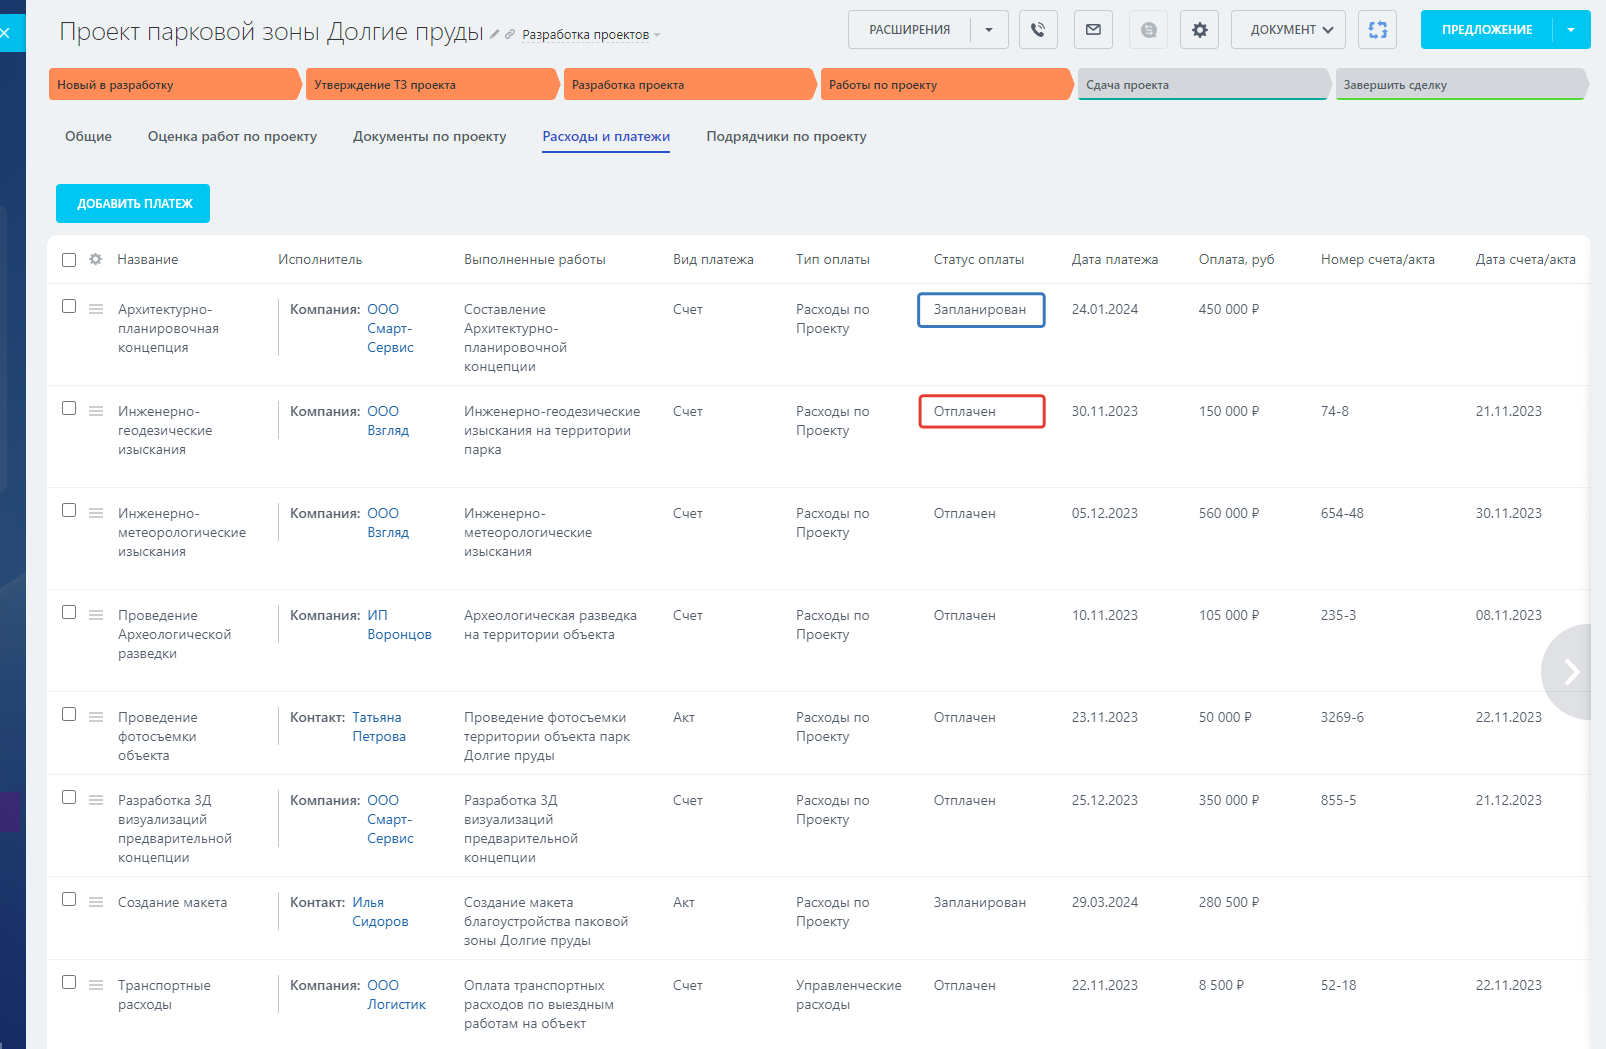
Task: Switch to Подрядчики по проекту tab
Action: [x=786, y=137]
